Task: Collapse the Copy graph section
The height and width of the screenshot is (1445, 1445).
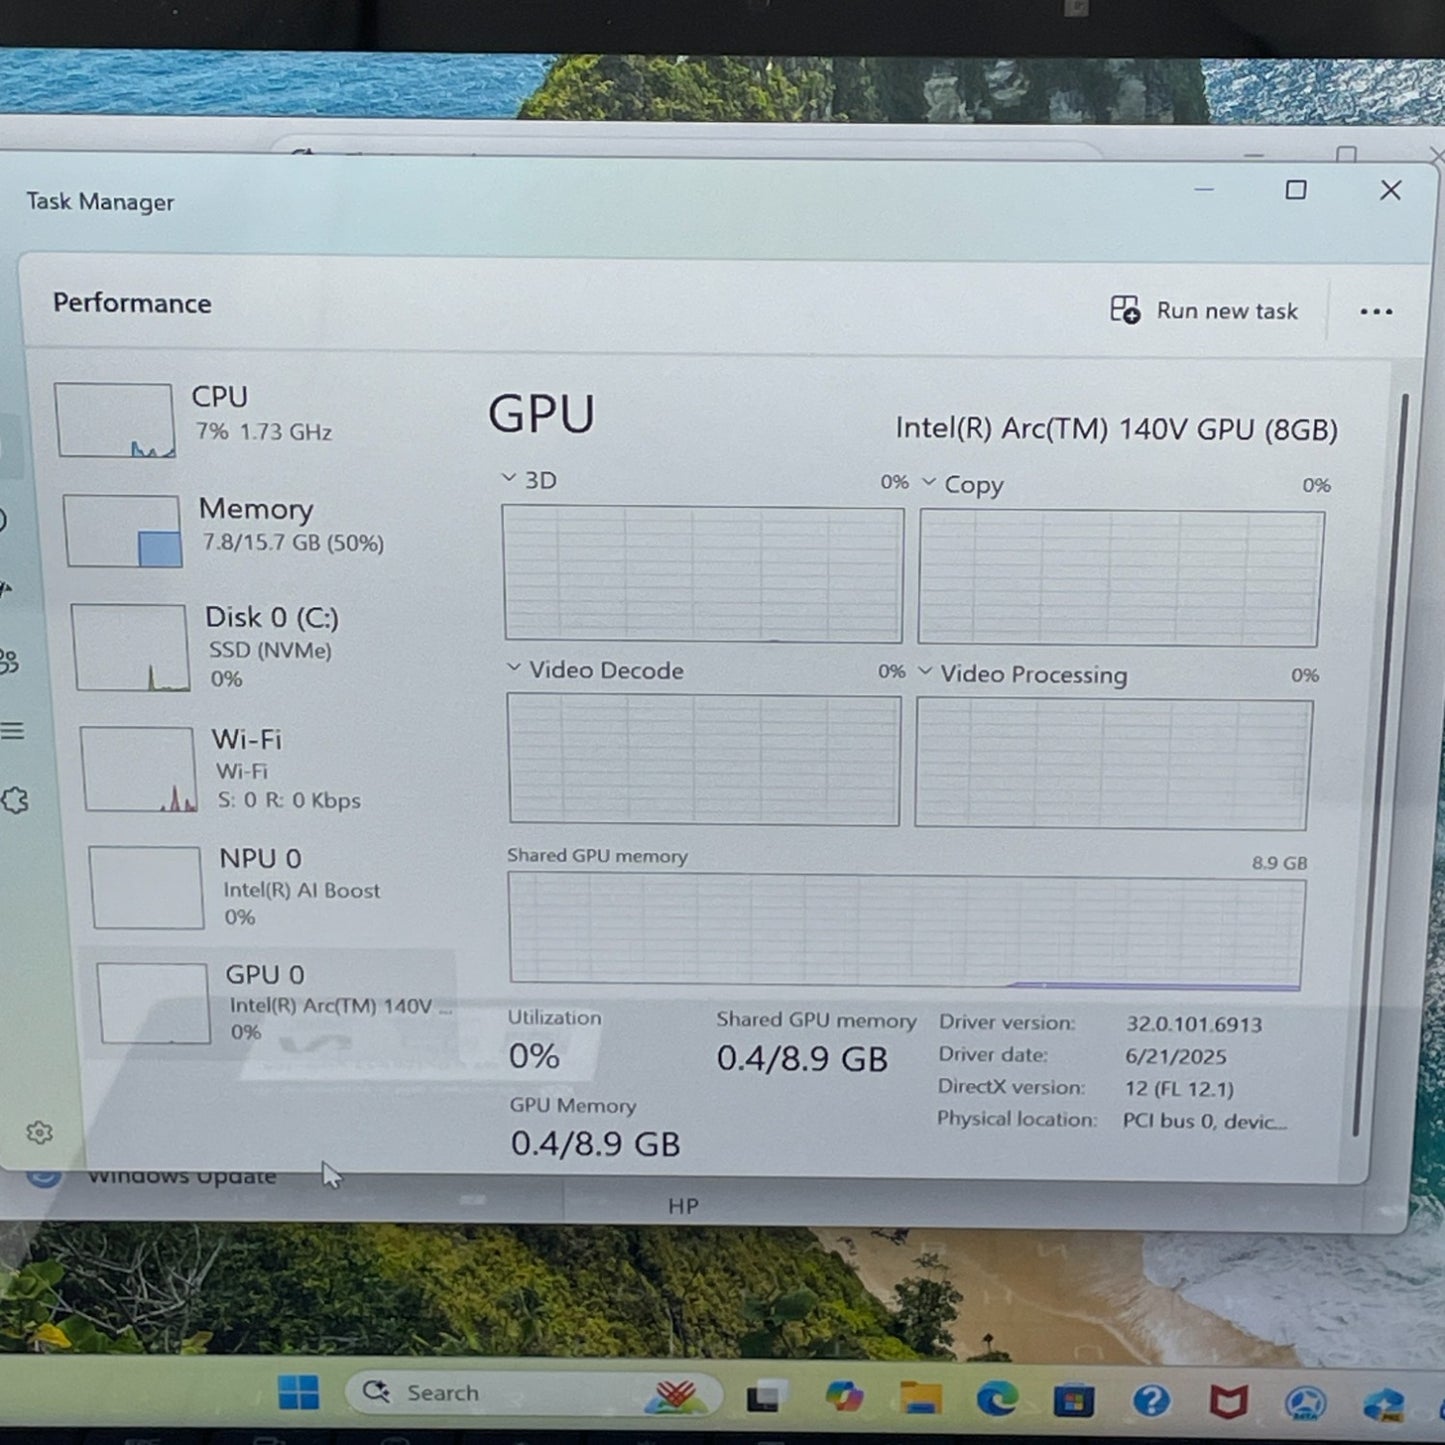Action: [927, 482]
